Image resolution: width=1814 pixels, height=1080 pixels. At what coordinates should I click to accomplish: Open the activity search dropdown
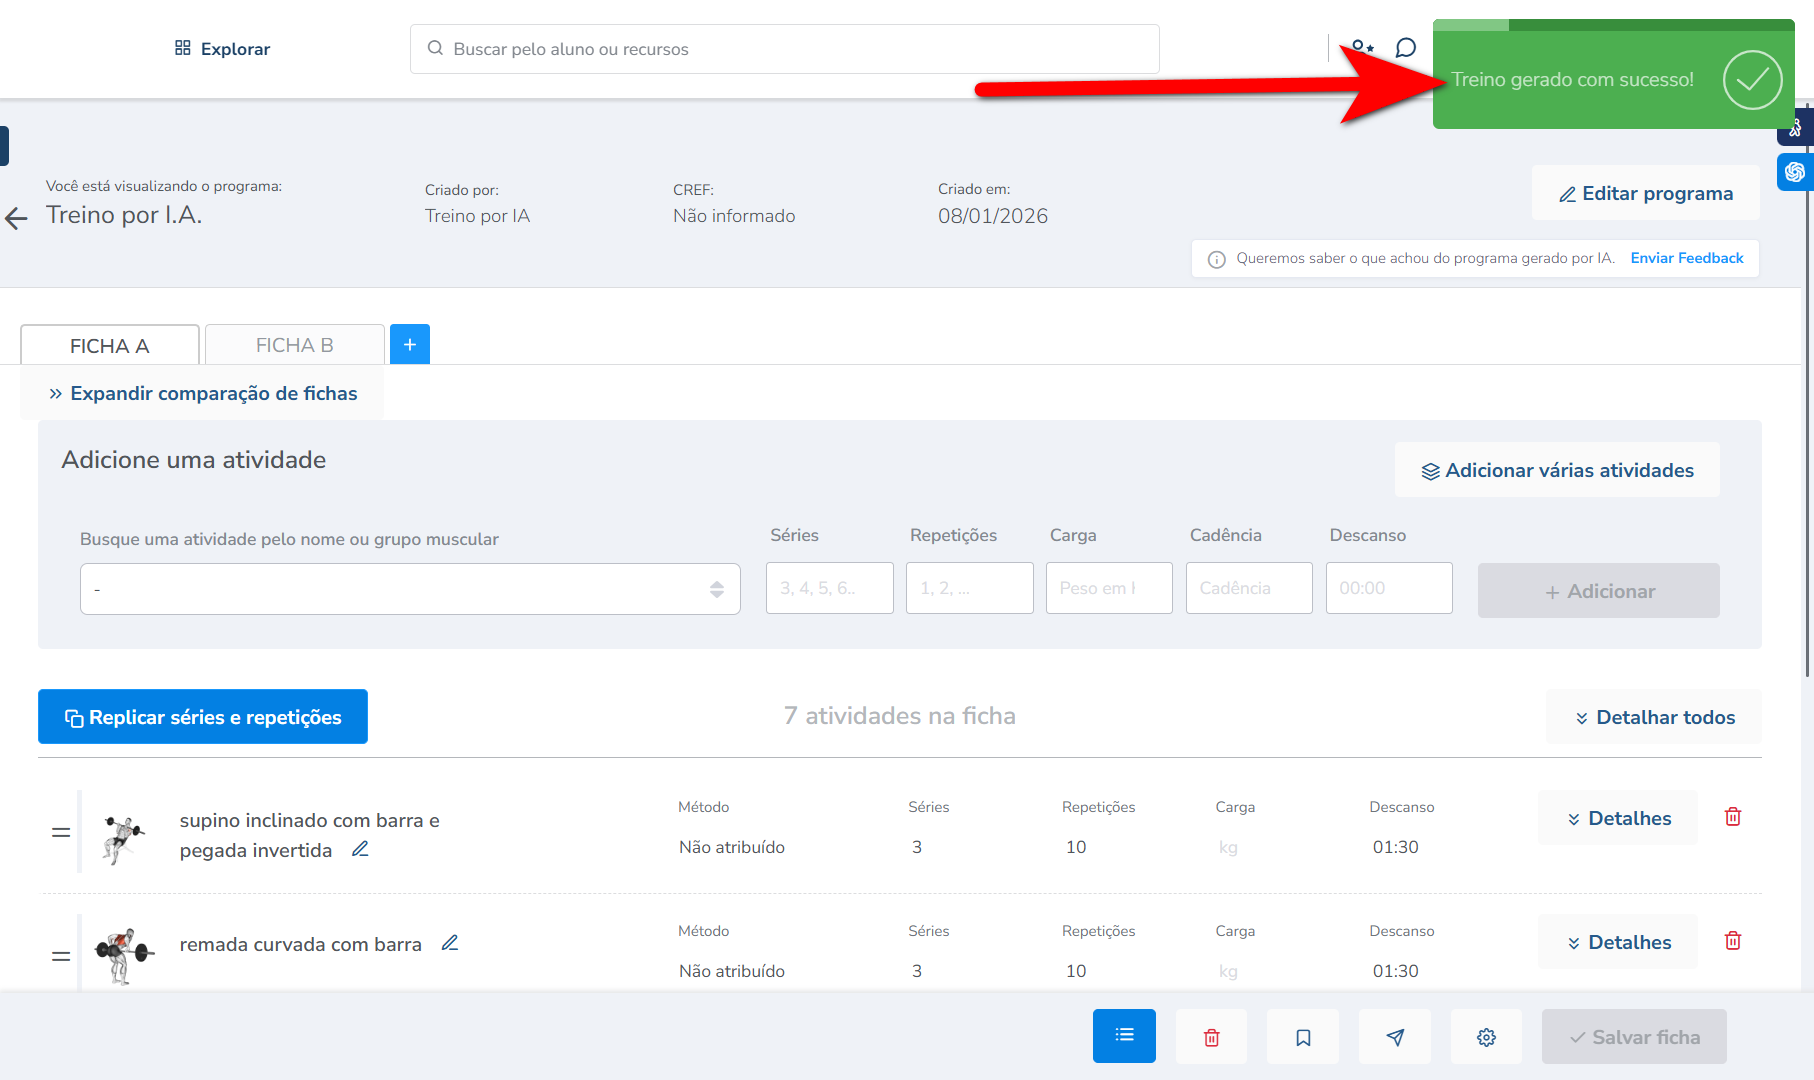[410, 589]
